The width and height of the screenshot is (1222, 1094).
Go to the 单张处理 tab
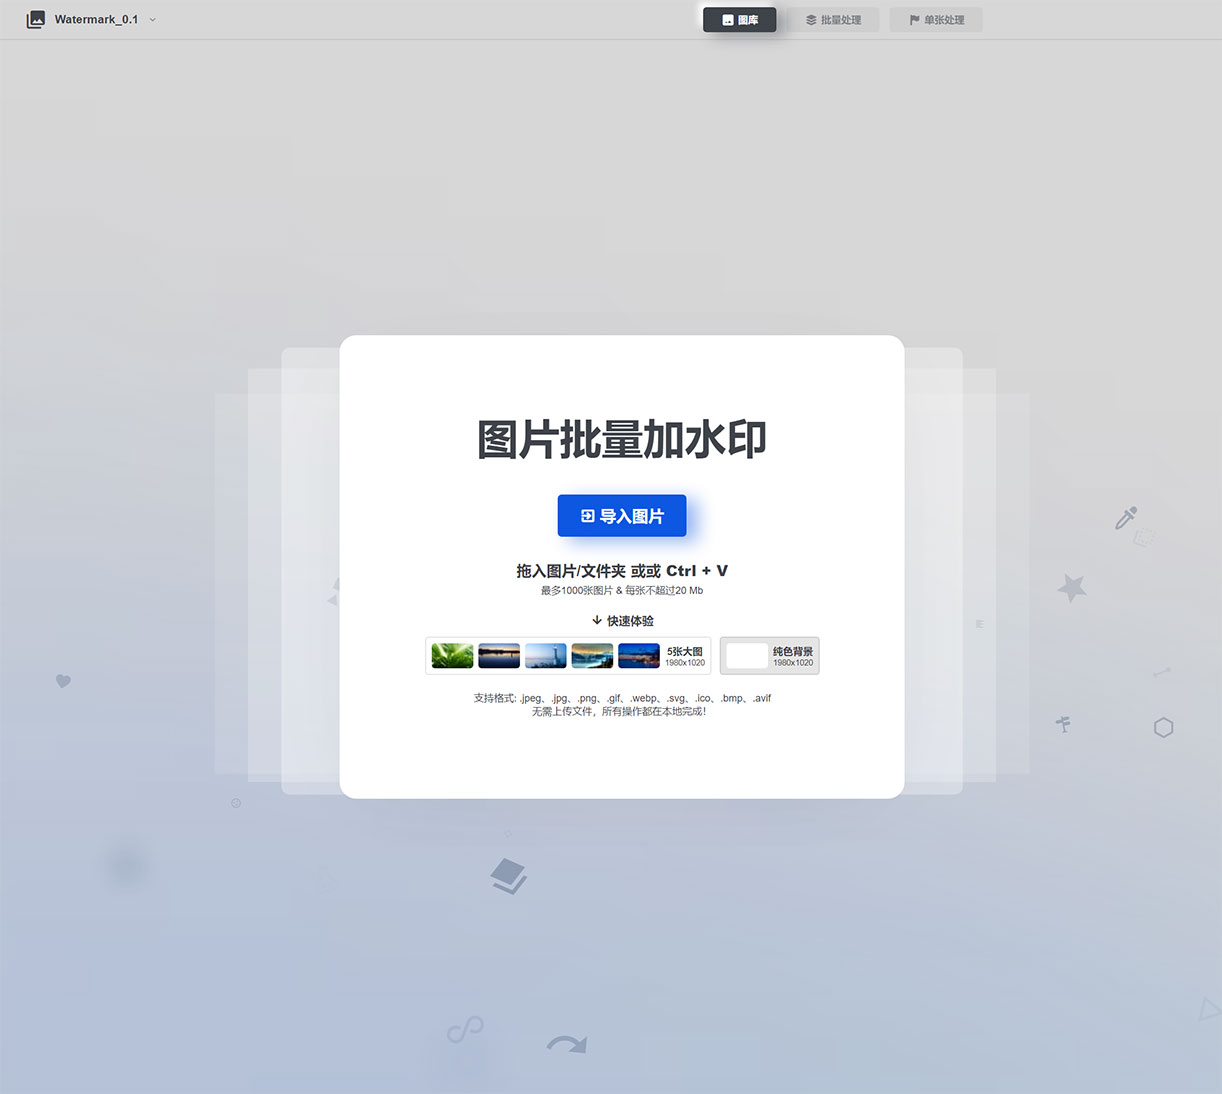pyautogui.click(x=936, y=20)
